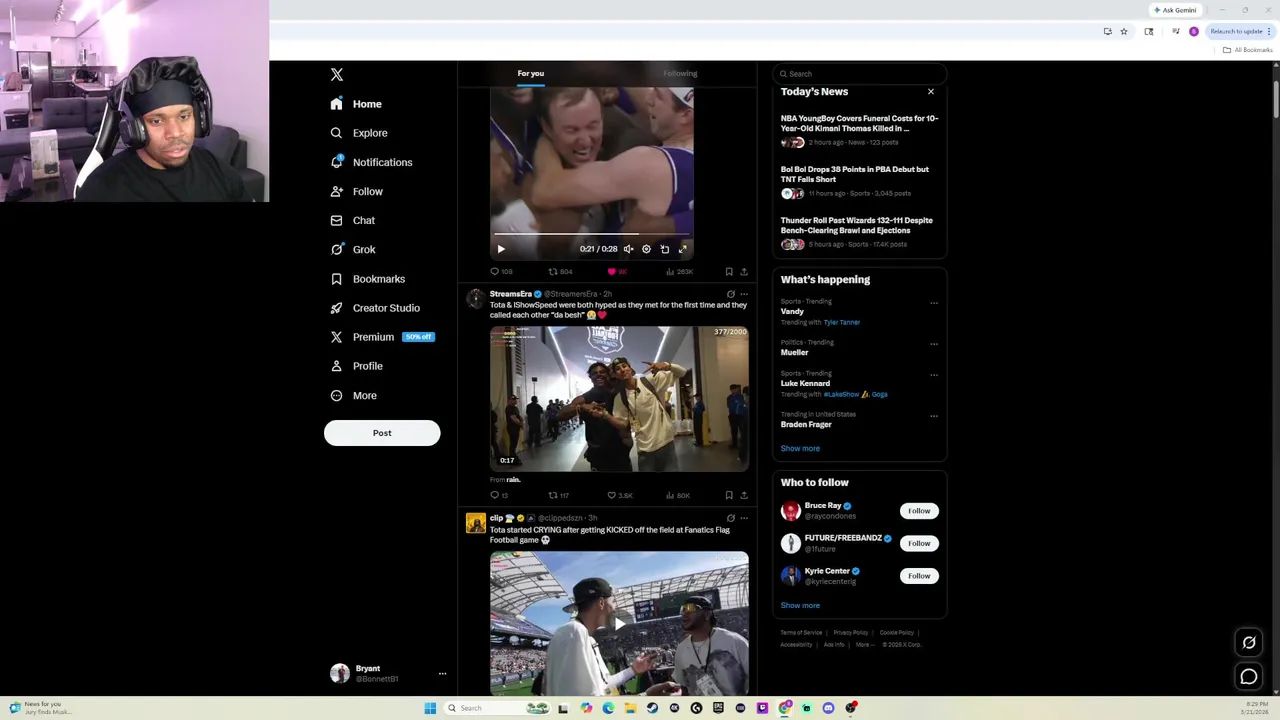Open Grok in the sidebar

353,249
